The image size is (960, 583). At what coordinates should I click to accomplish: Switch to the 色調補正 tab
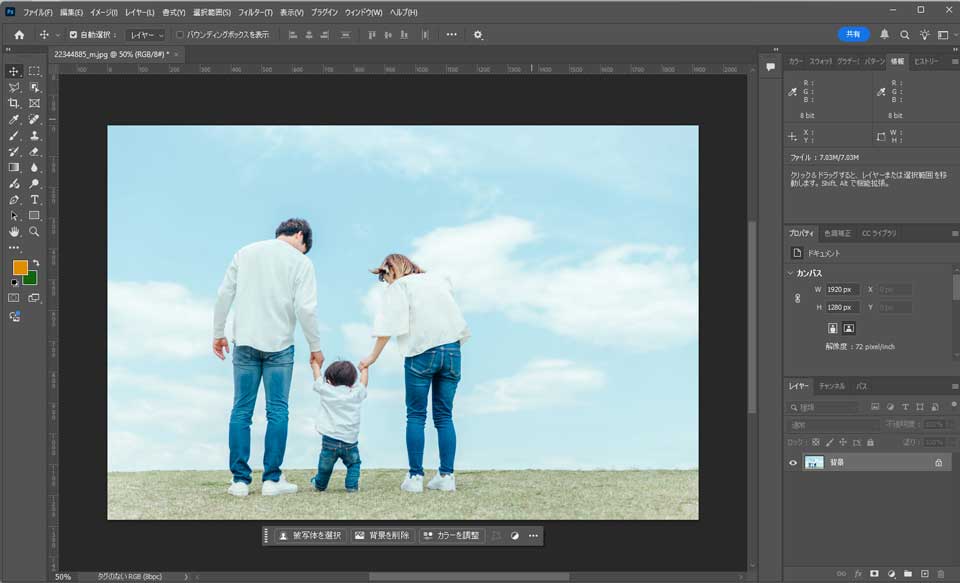coord(837,233)
